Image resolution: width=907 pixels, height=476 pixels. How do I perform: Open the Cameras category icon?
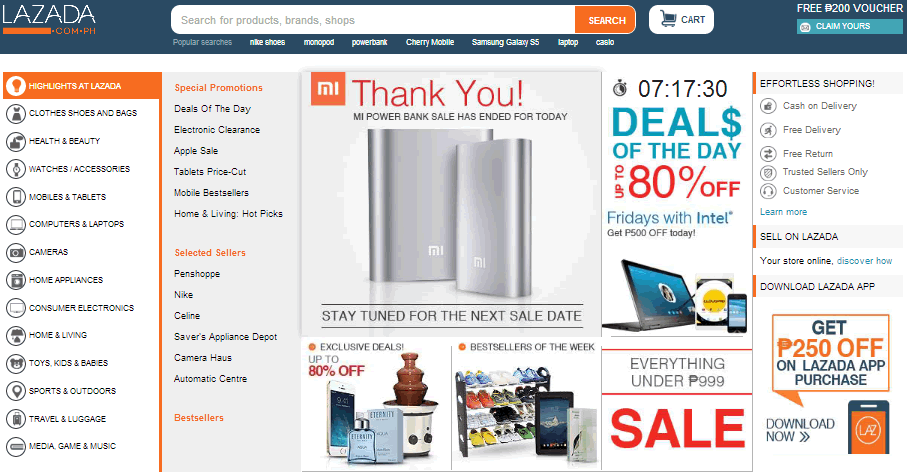pos(16,252)
